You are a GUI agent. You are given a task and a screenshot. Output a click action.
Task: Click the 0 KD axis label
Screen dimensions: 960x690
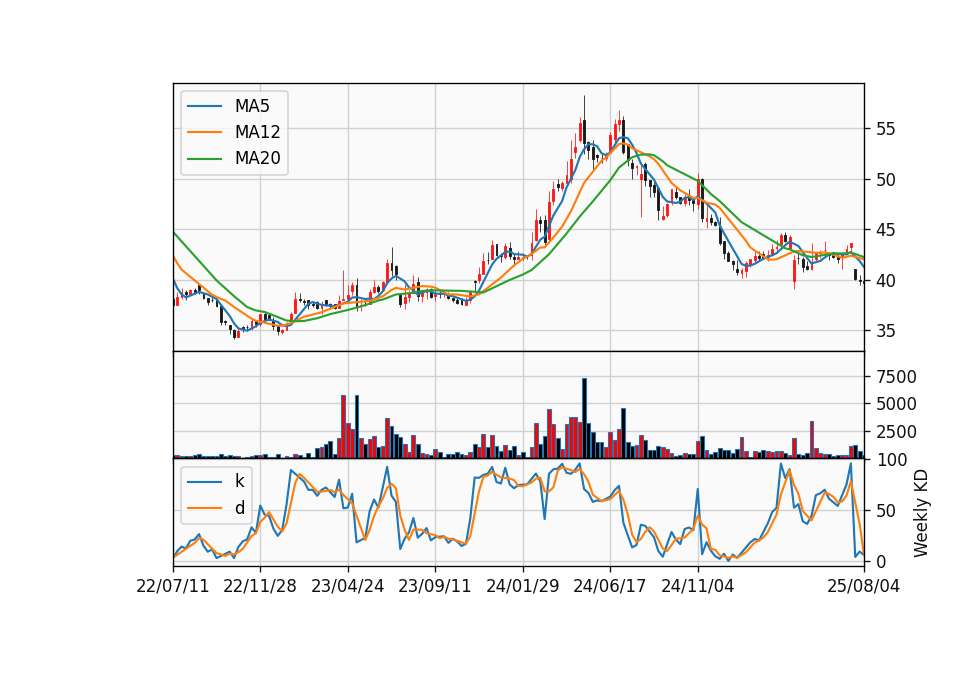(x=881, y=561)
